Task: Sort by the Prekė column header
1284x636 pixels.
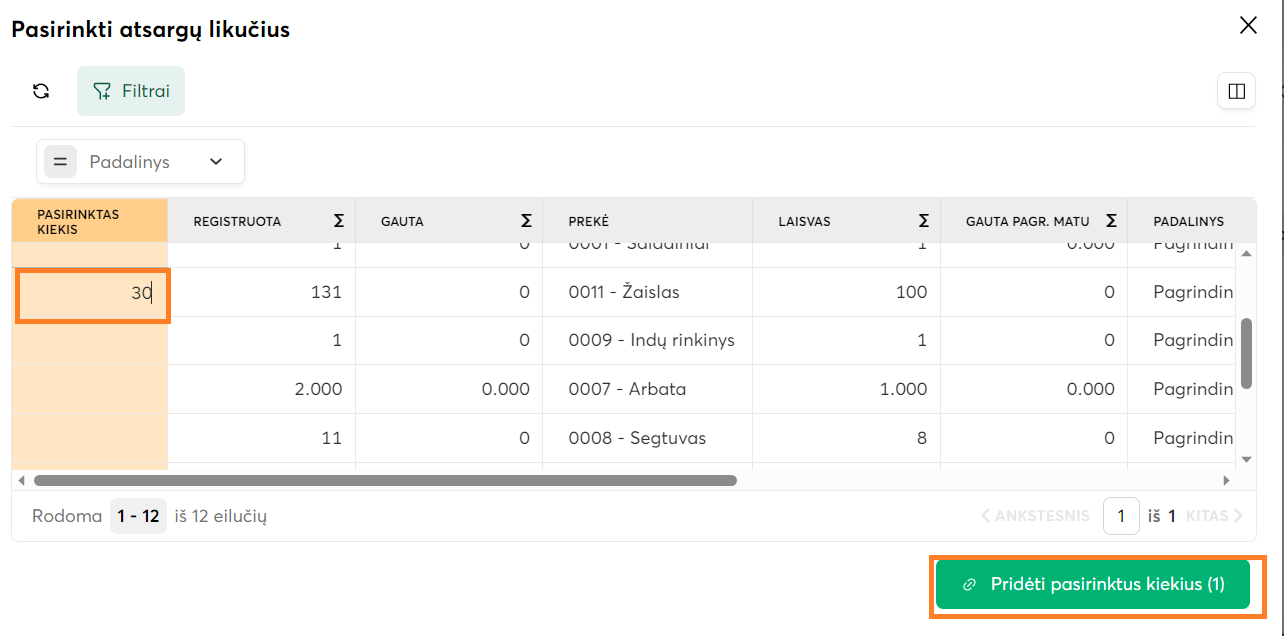Action: 589,221
